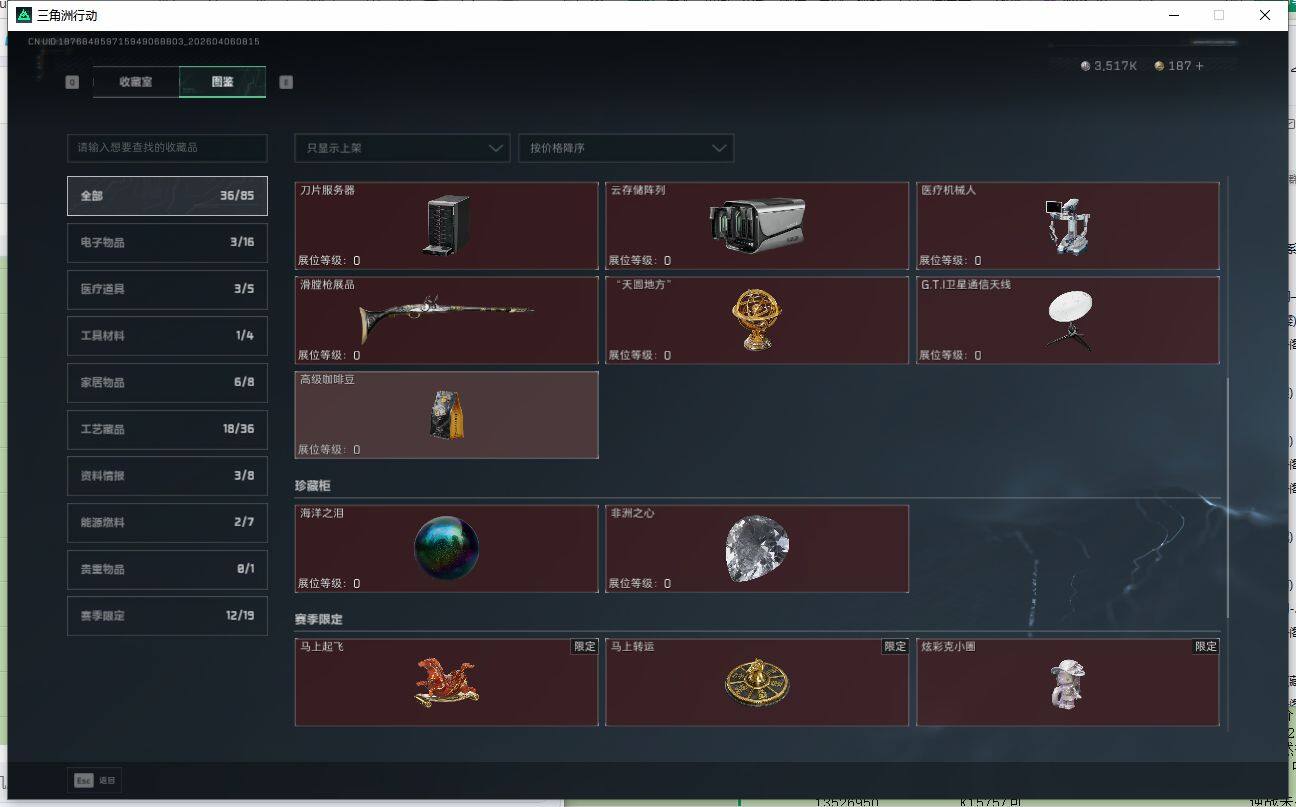Filter by 医疗道具 category
The height and width of the screenshot is (807, 1296).
(167, 289)
